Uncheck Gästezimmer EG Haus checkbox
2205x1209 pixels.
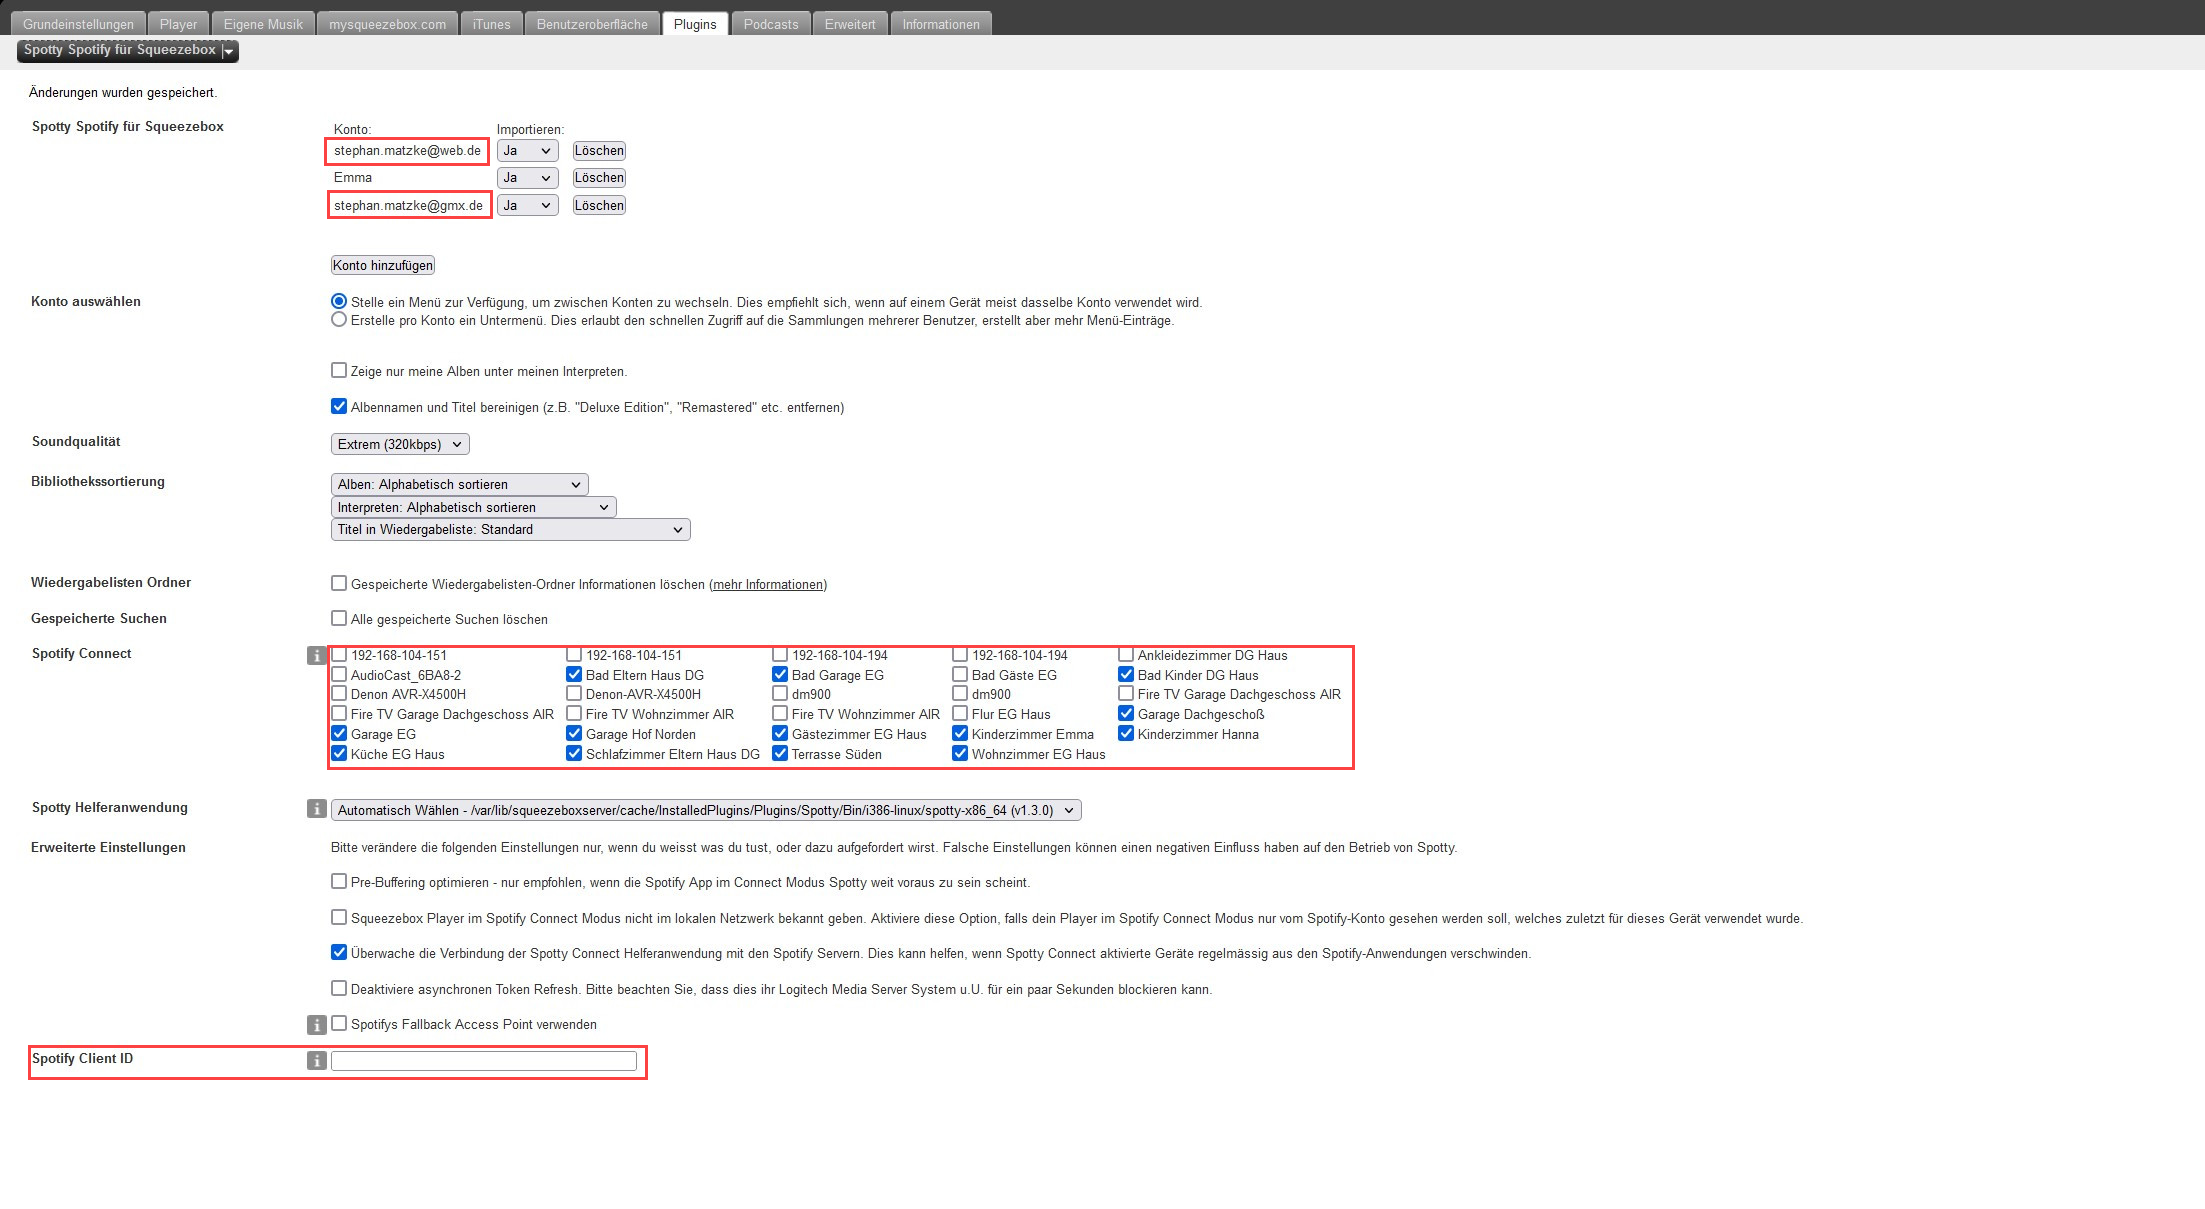[780, 733]
